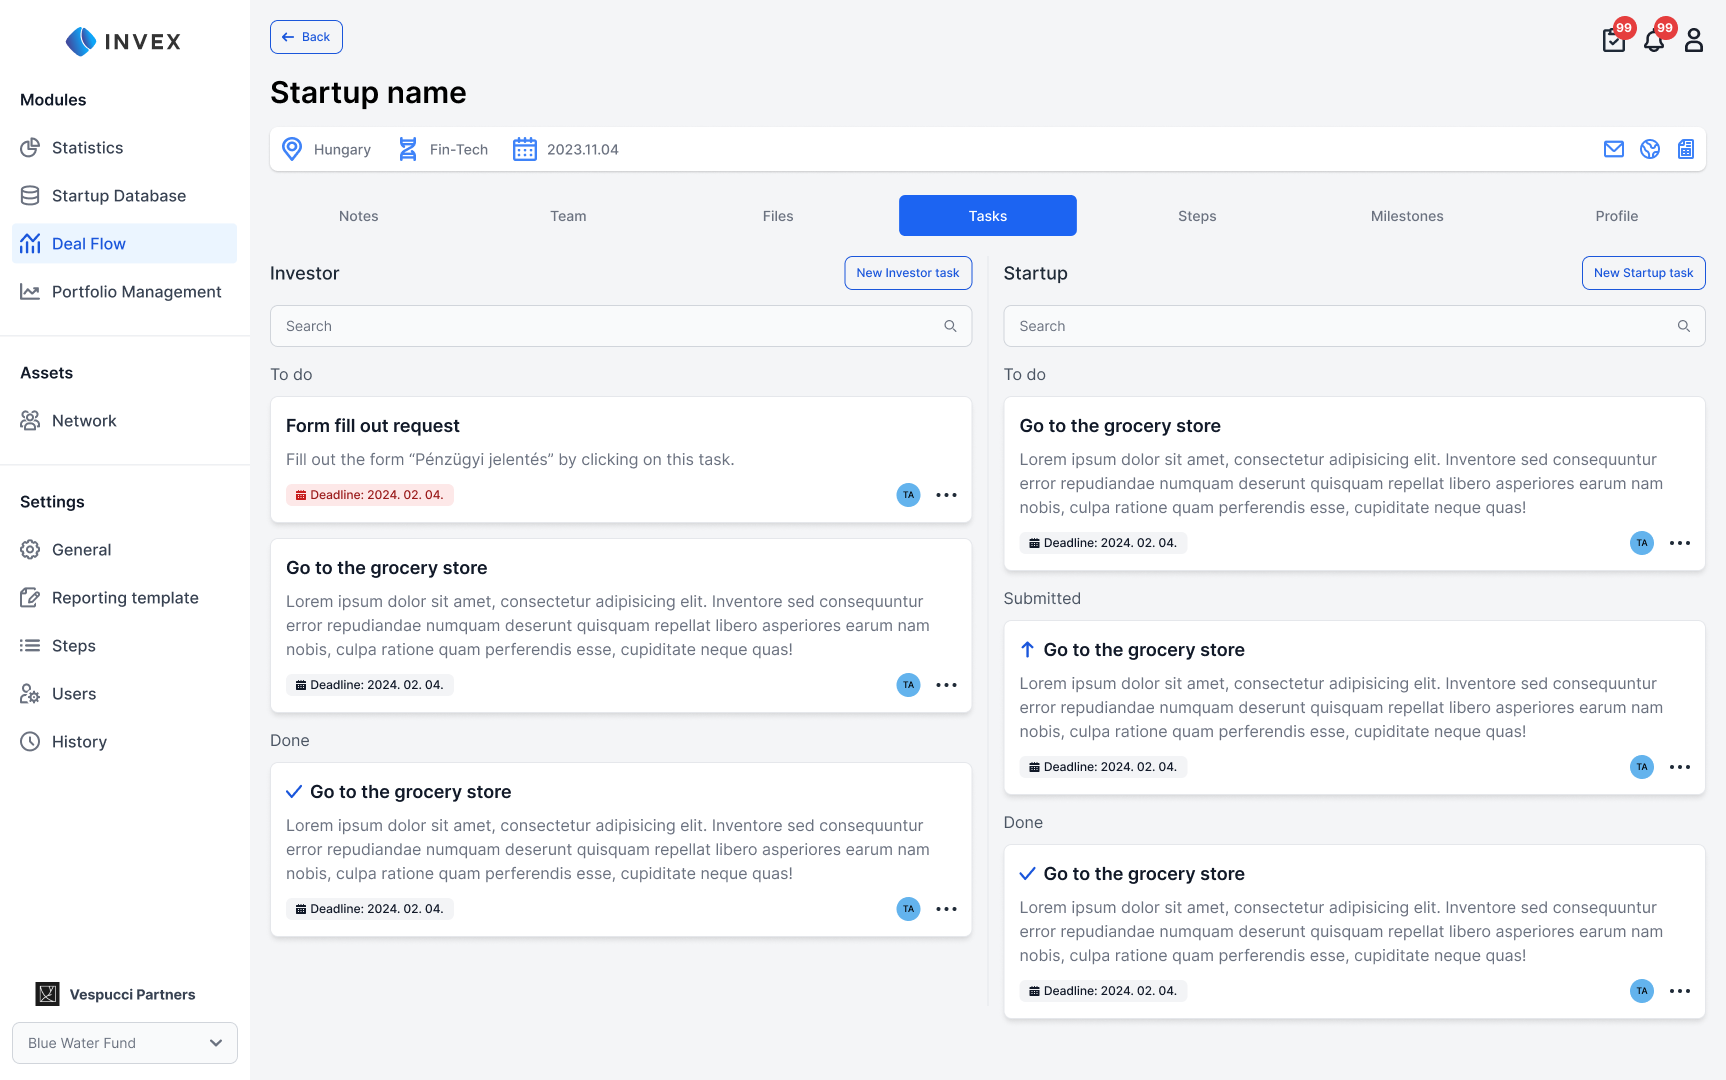
Task: Click the Startup tasks search field
Action: [1340, 326]
